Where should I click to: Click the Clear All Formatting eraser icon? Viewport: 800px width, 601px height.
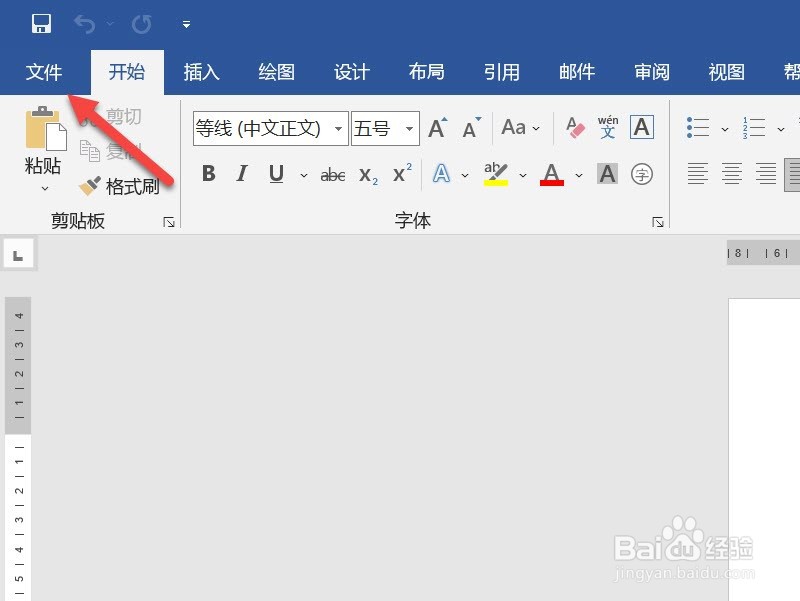(x=575, y=128)
